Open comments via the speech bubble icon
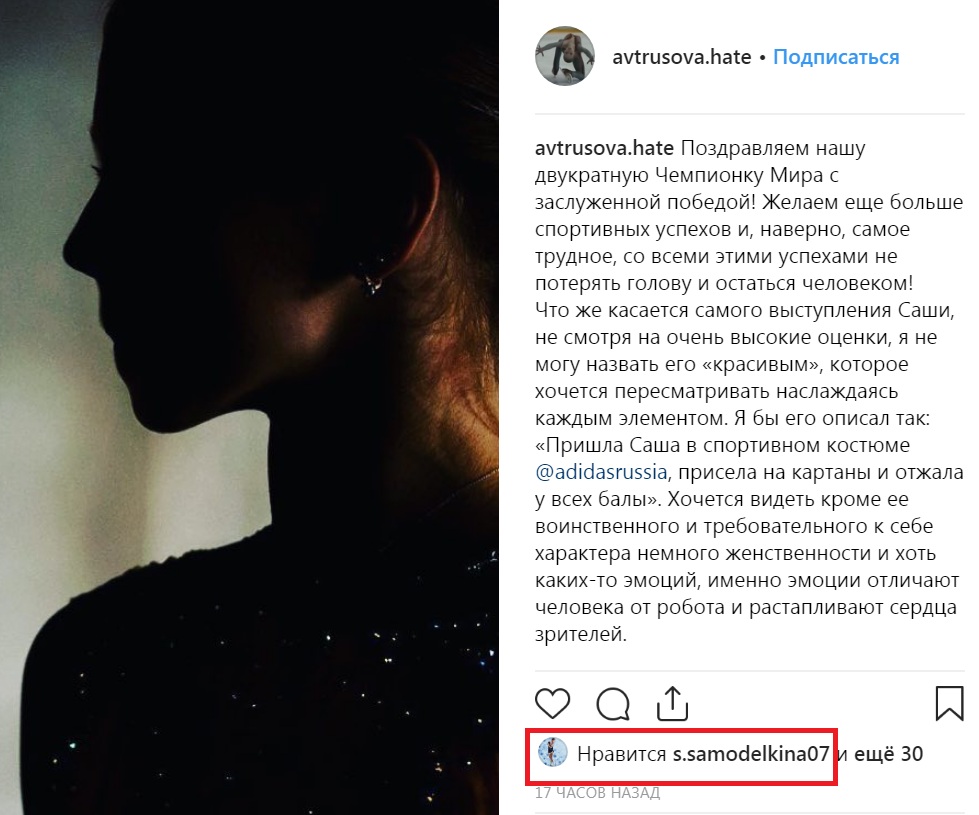979x815 pixels. coord(612,704)
